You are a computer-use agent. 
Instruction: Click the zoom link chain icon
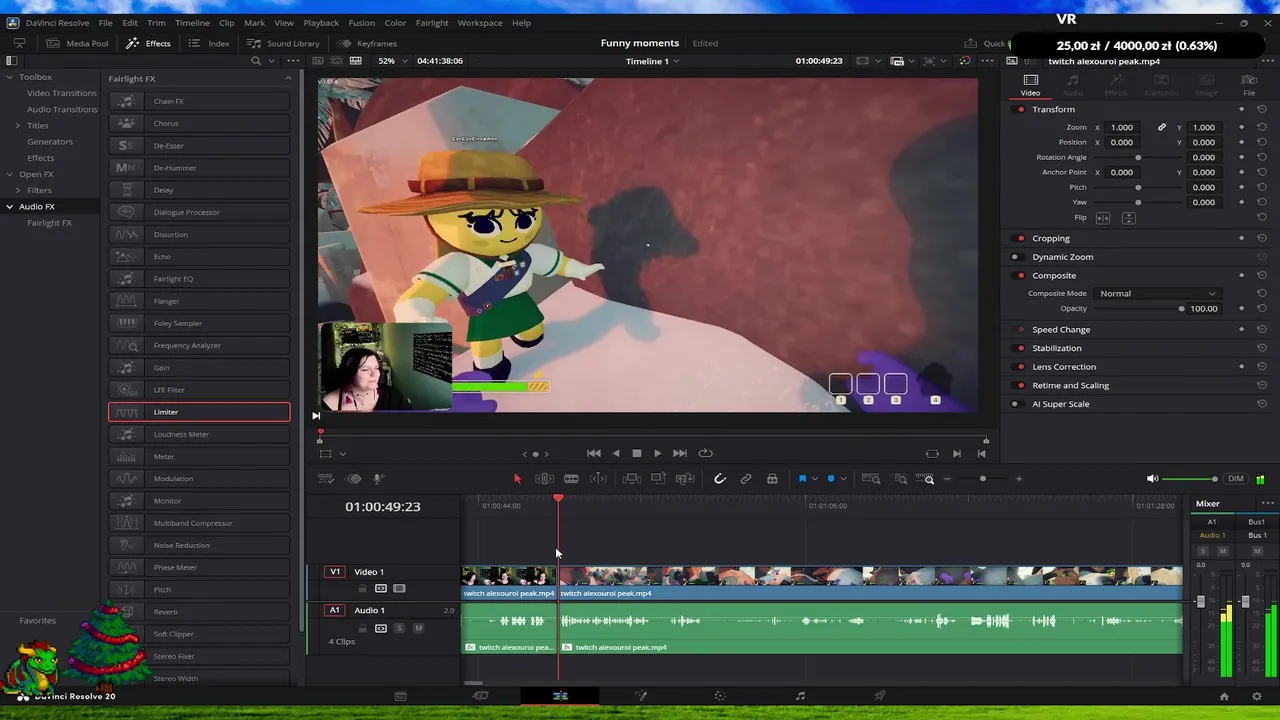click(1162, 128)
